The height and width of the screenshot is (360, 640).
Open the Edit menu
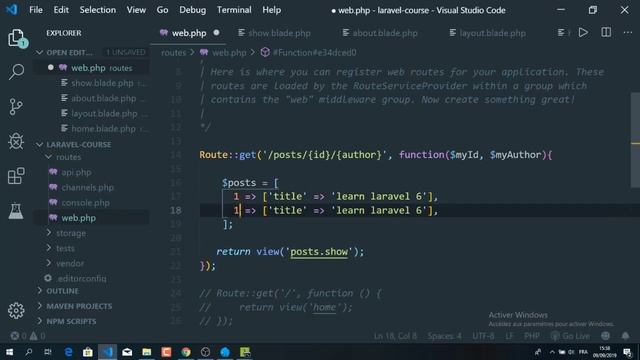61,10
